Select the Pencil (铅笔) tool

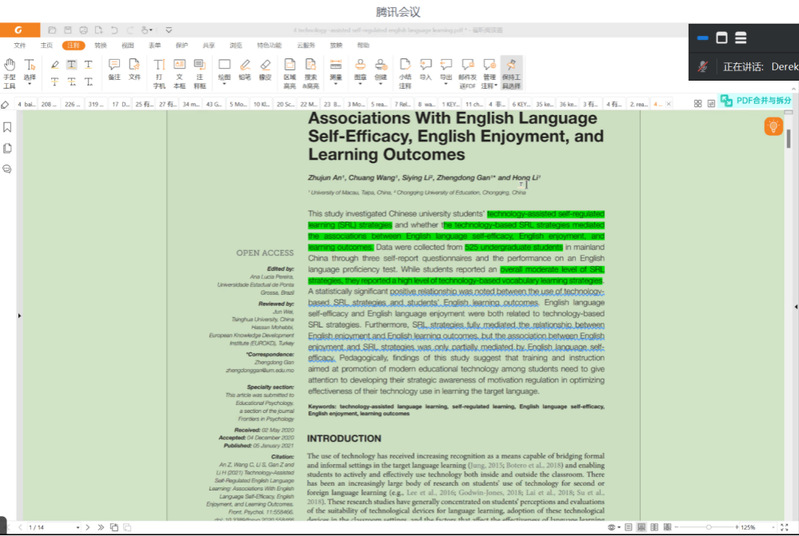pos(245,69)
